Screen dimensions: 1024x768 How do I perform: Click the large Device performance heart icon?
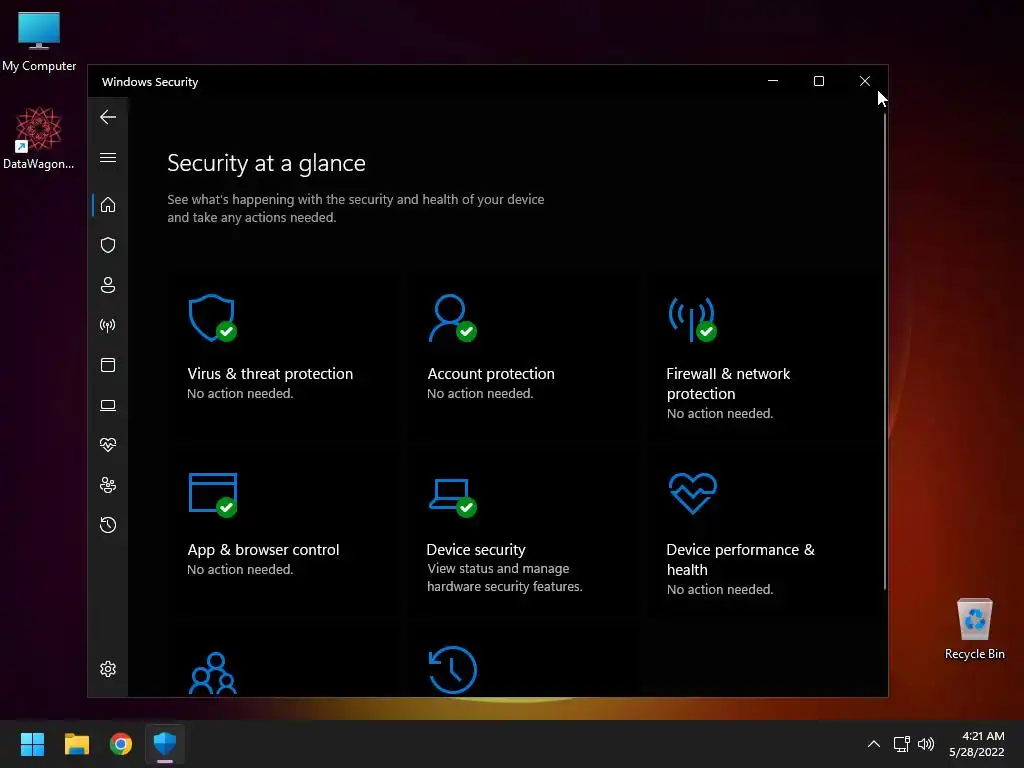693,493
